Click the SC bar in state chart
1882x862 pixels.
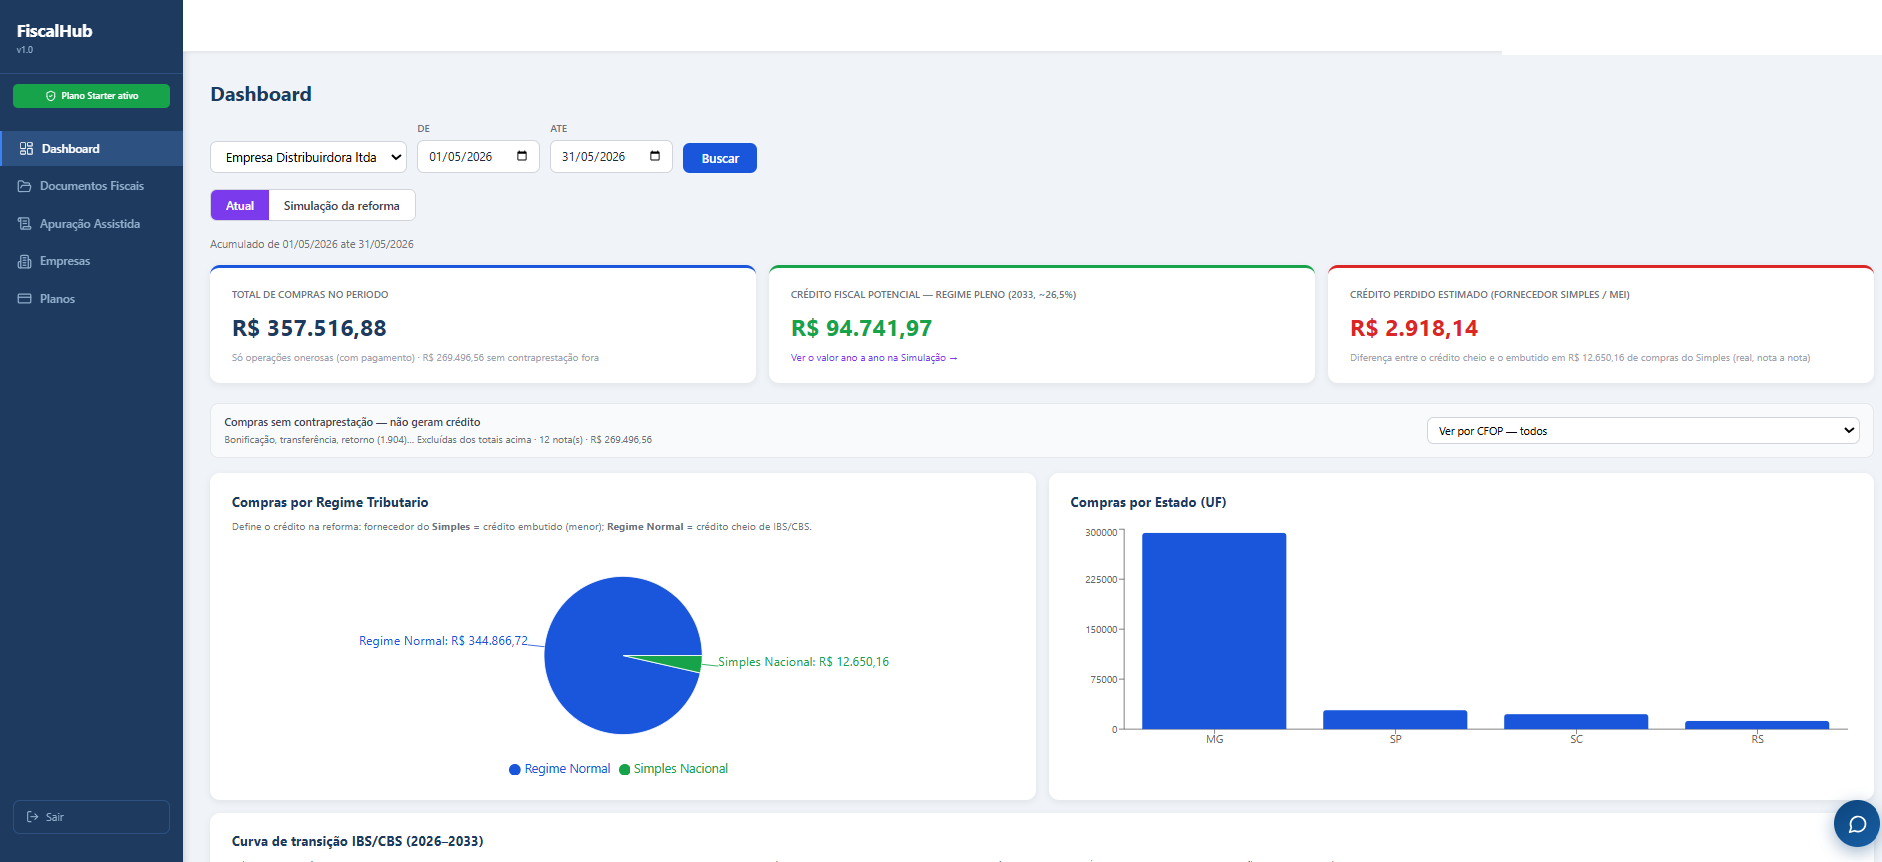point(1576,722)
